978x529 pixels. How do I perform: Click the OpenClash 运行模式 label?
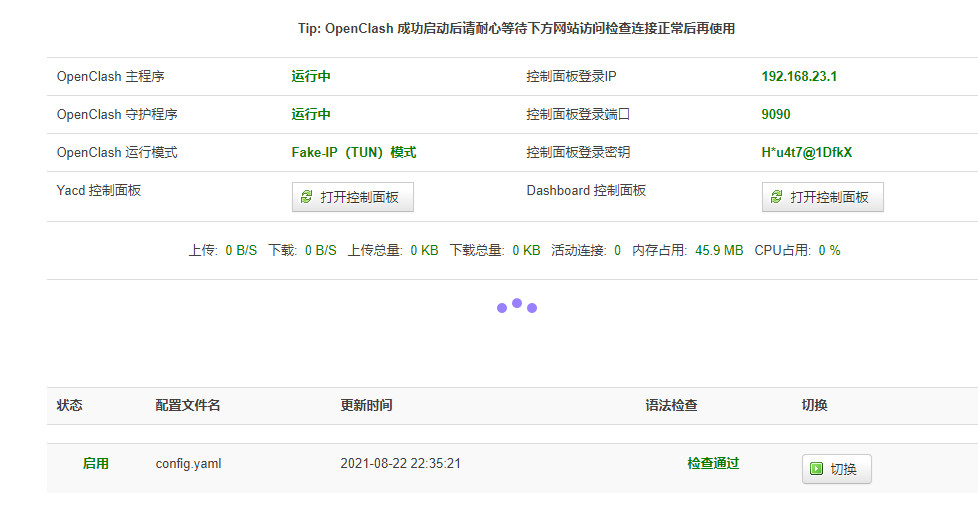(117, 153)
